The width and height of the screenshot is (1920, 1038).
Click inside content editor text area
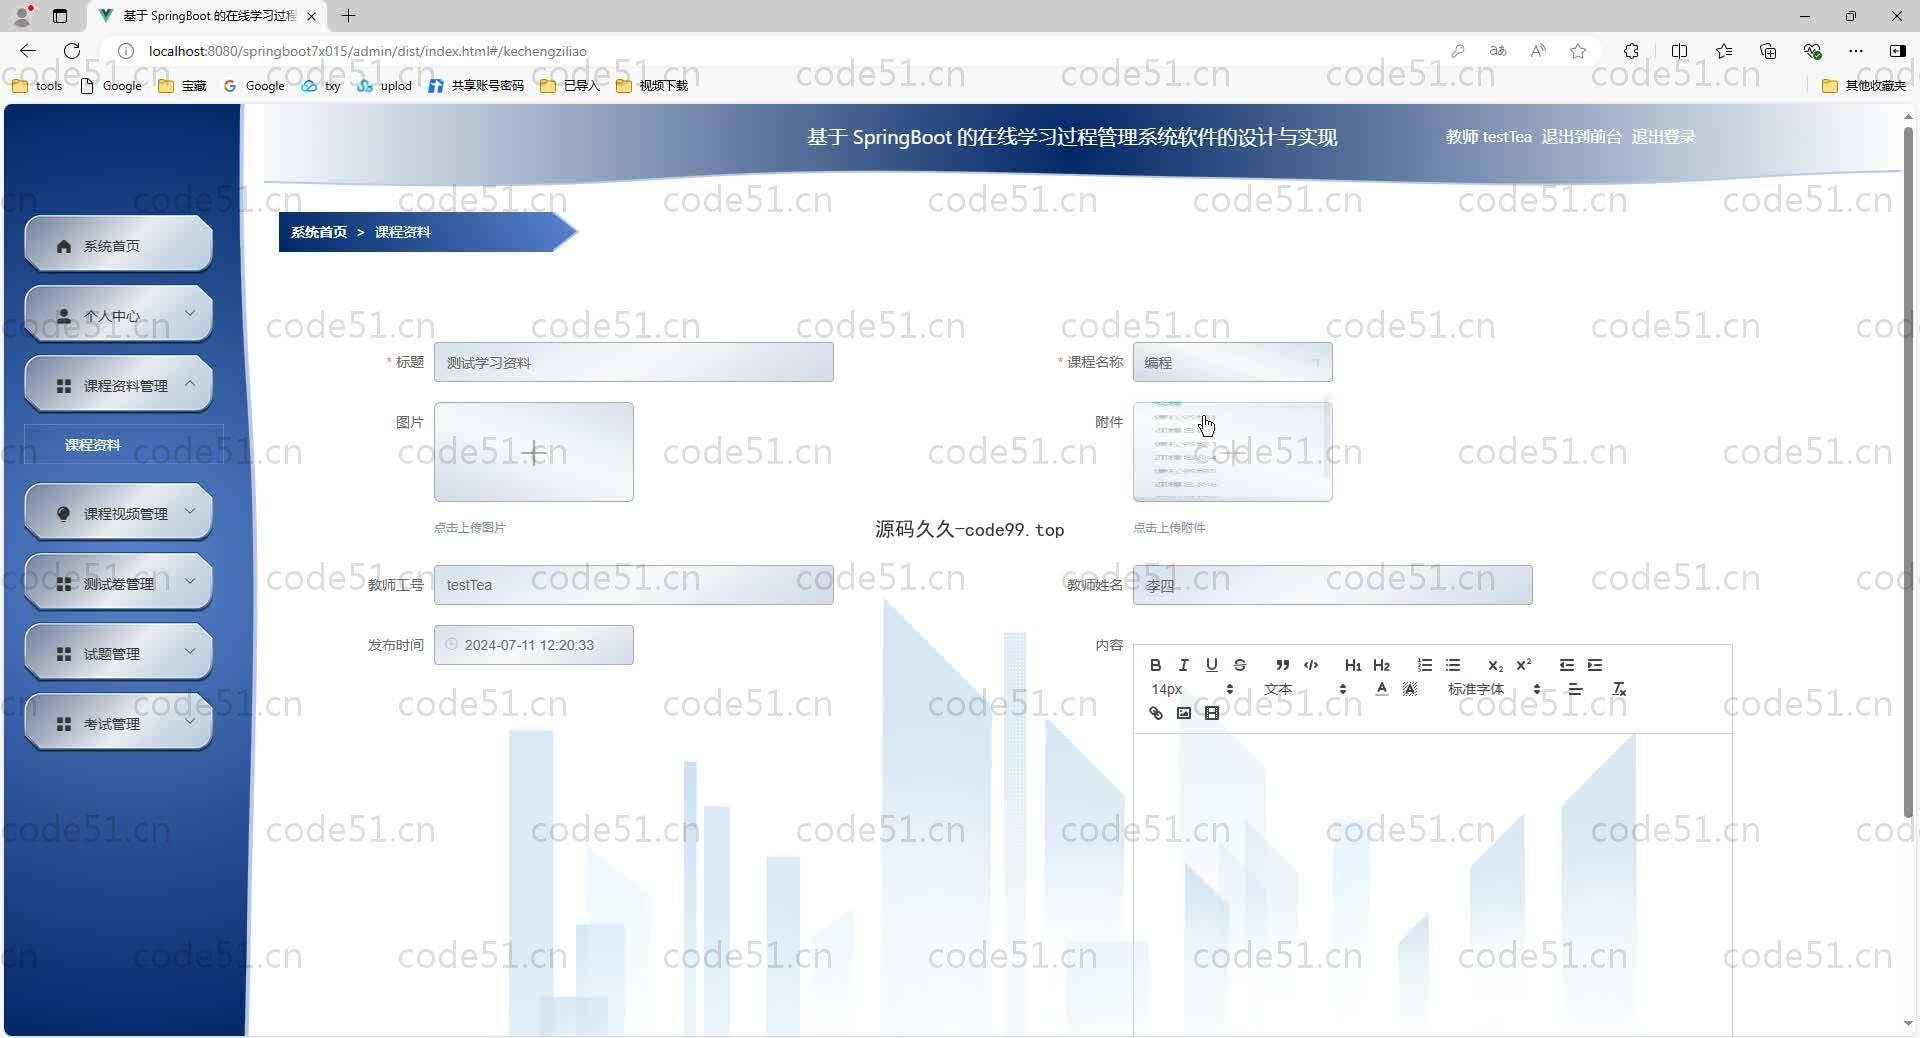[1432, 885]
